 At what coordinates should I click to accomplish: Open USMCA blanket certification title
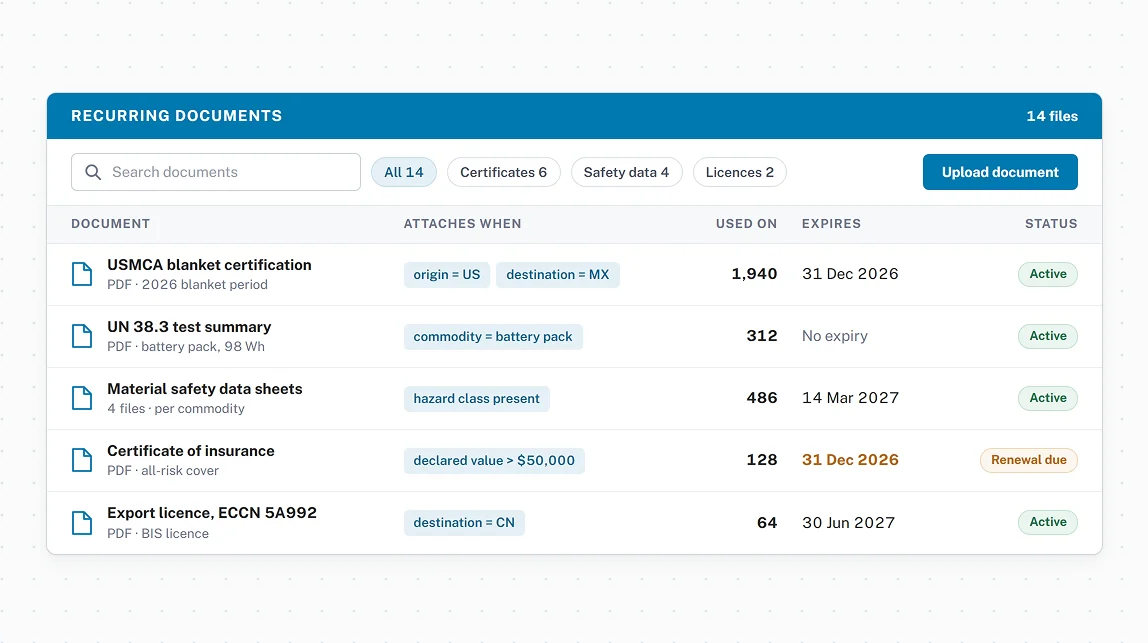click(209, 264)
